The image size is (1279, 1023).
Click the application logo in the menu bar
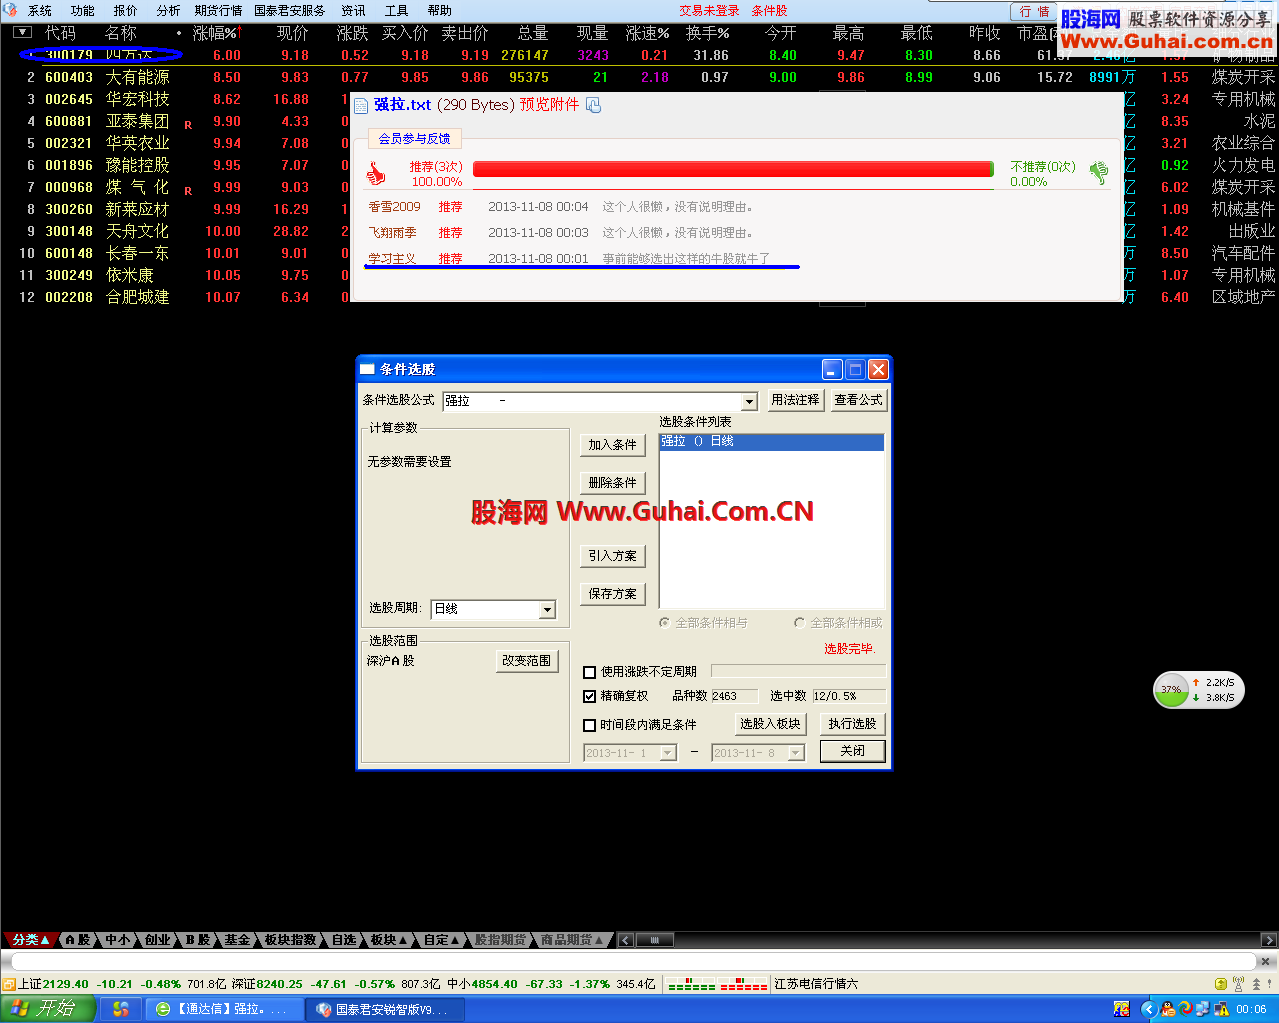[11, 10]
